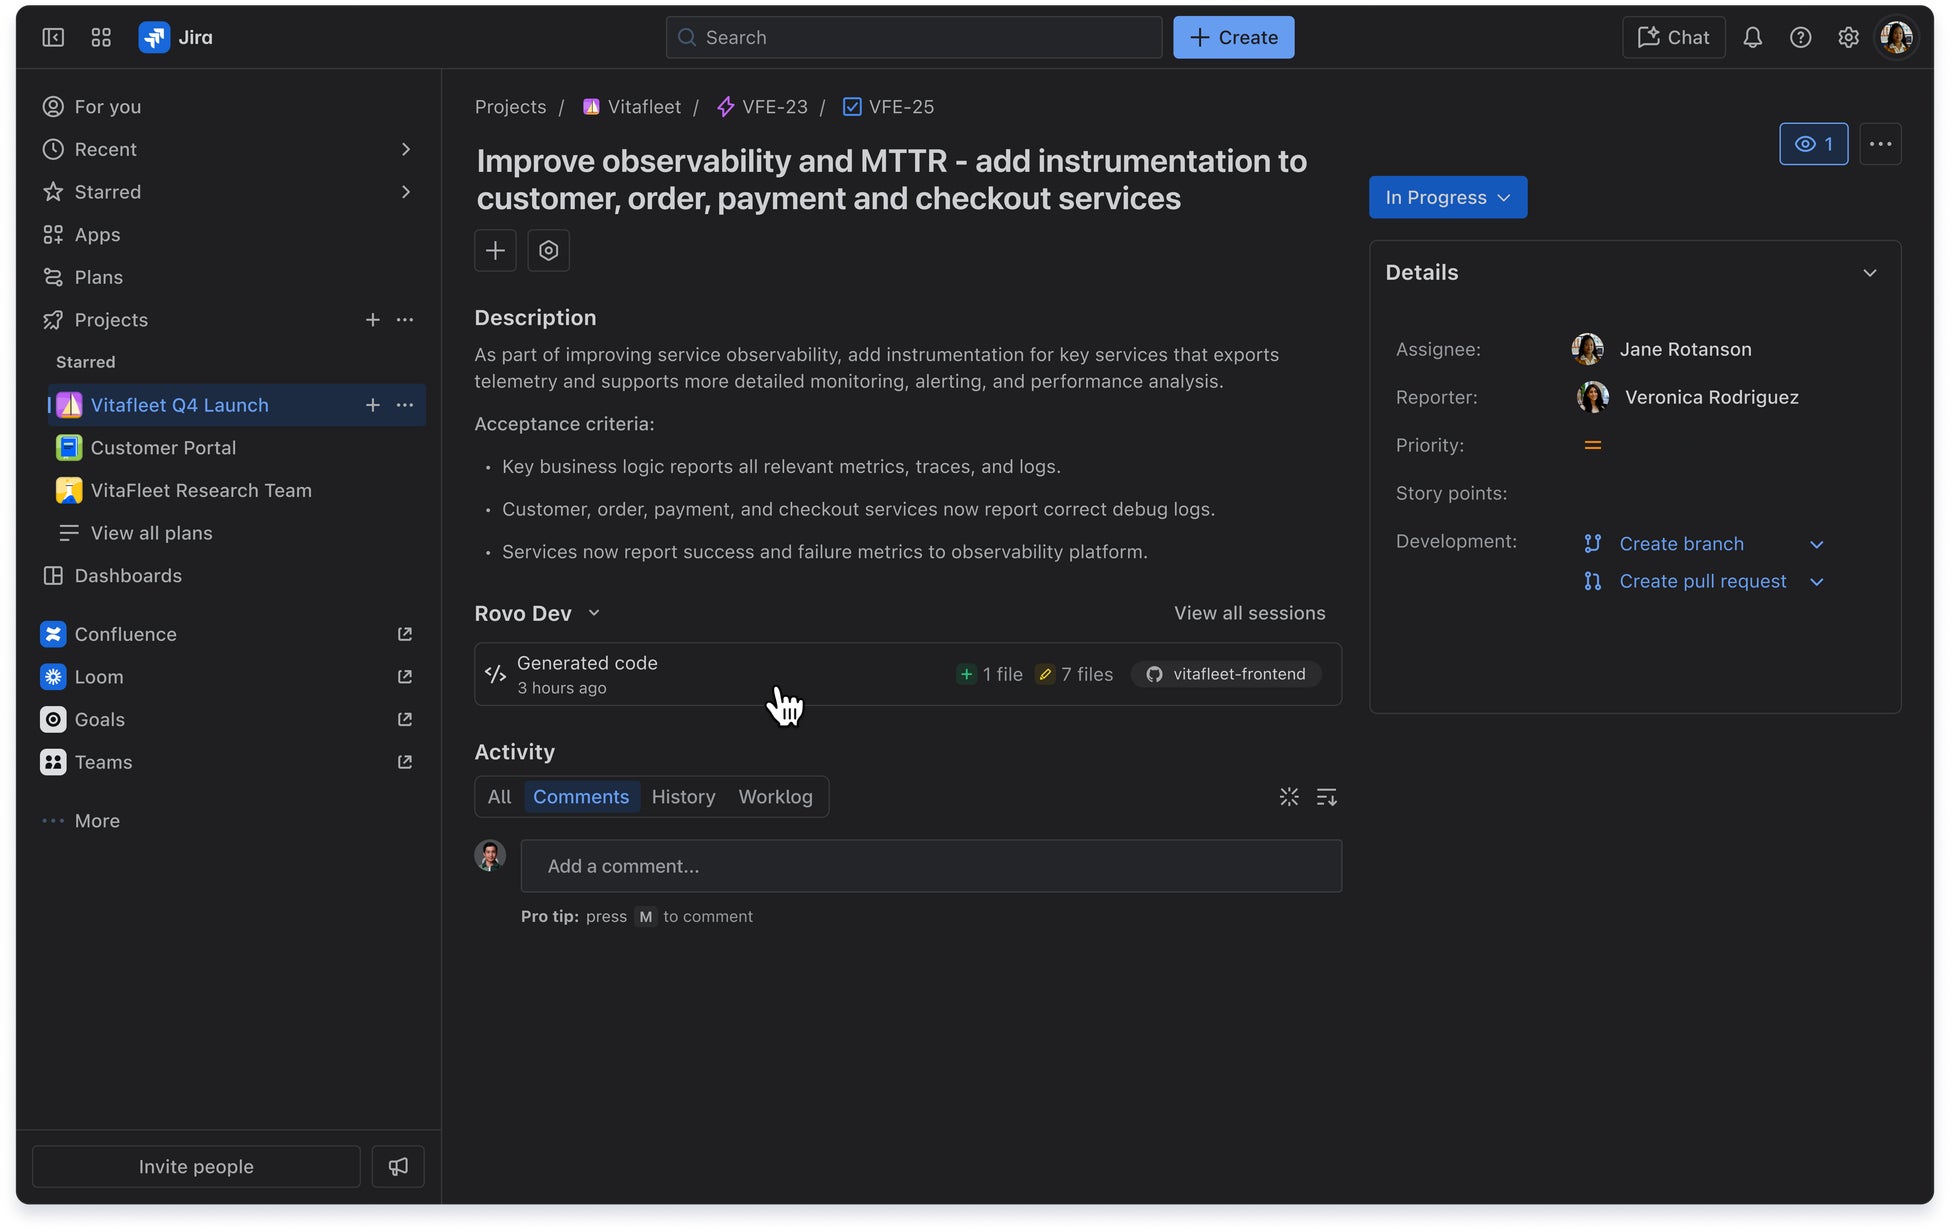Open the In Progress status dropdown

point(1447,197)
